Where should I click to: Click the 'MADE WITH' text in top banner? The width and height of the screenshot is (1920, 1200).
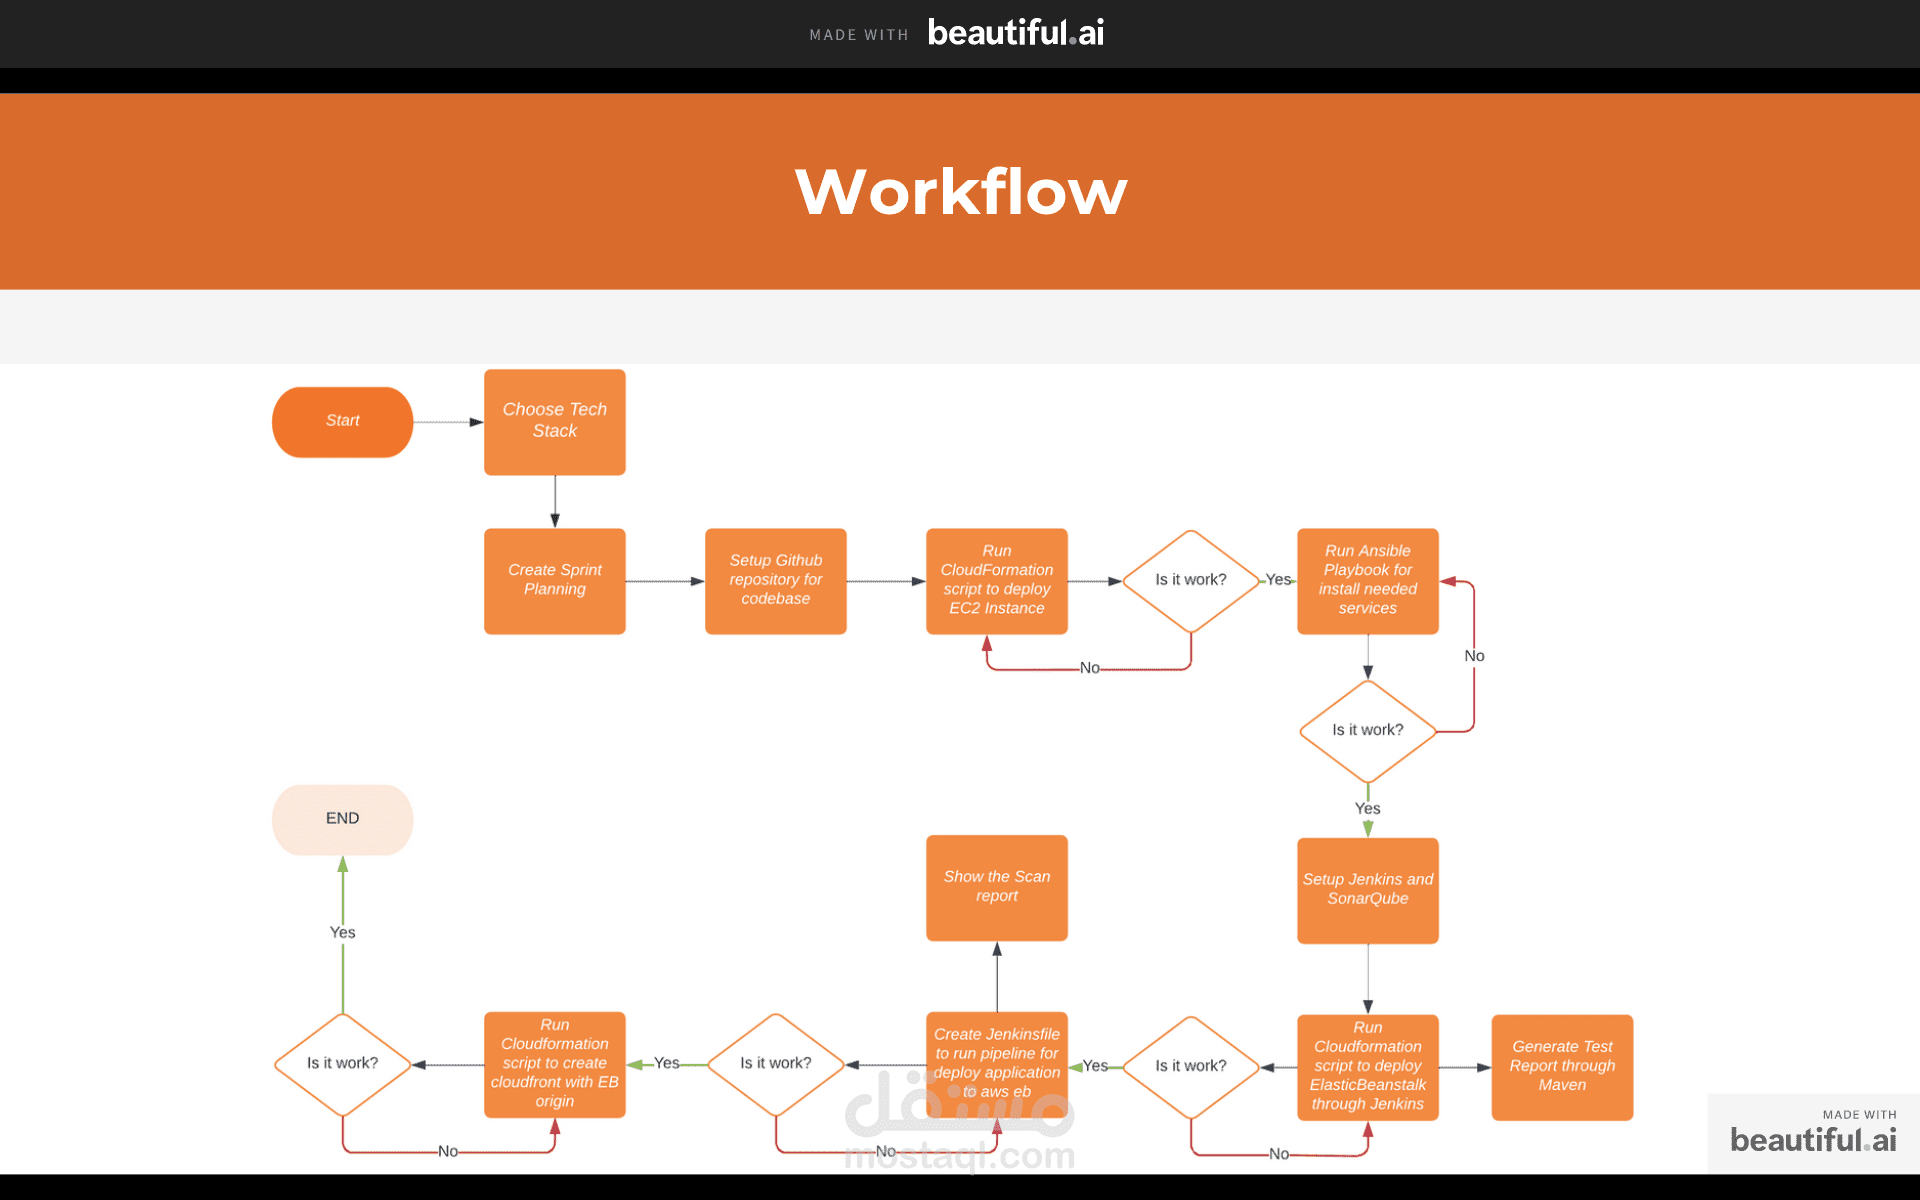[x=859, y=35]
